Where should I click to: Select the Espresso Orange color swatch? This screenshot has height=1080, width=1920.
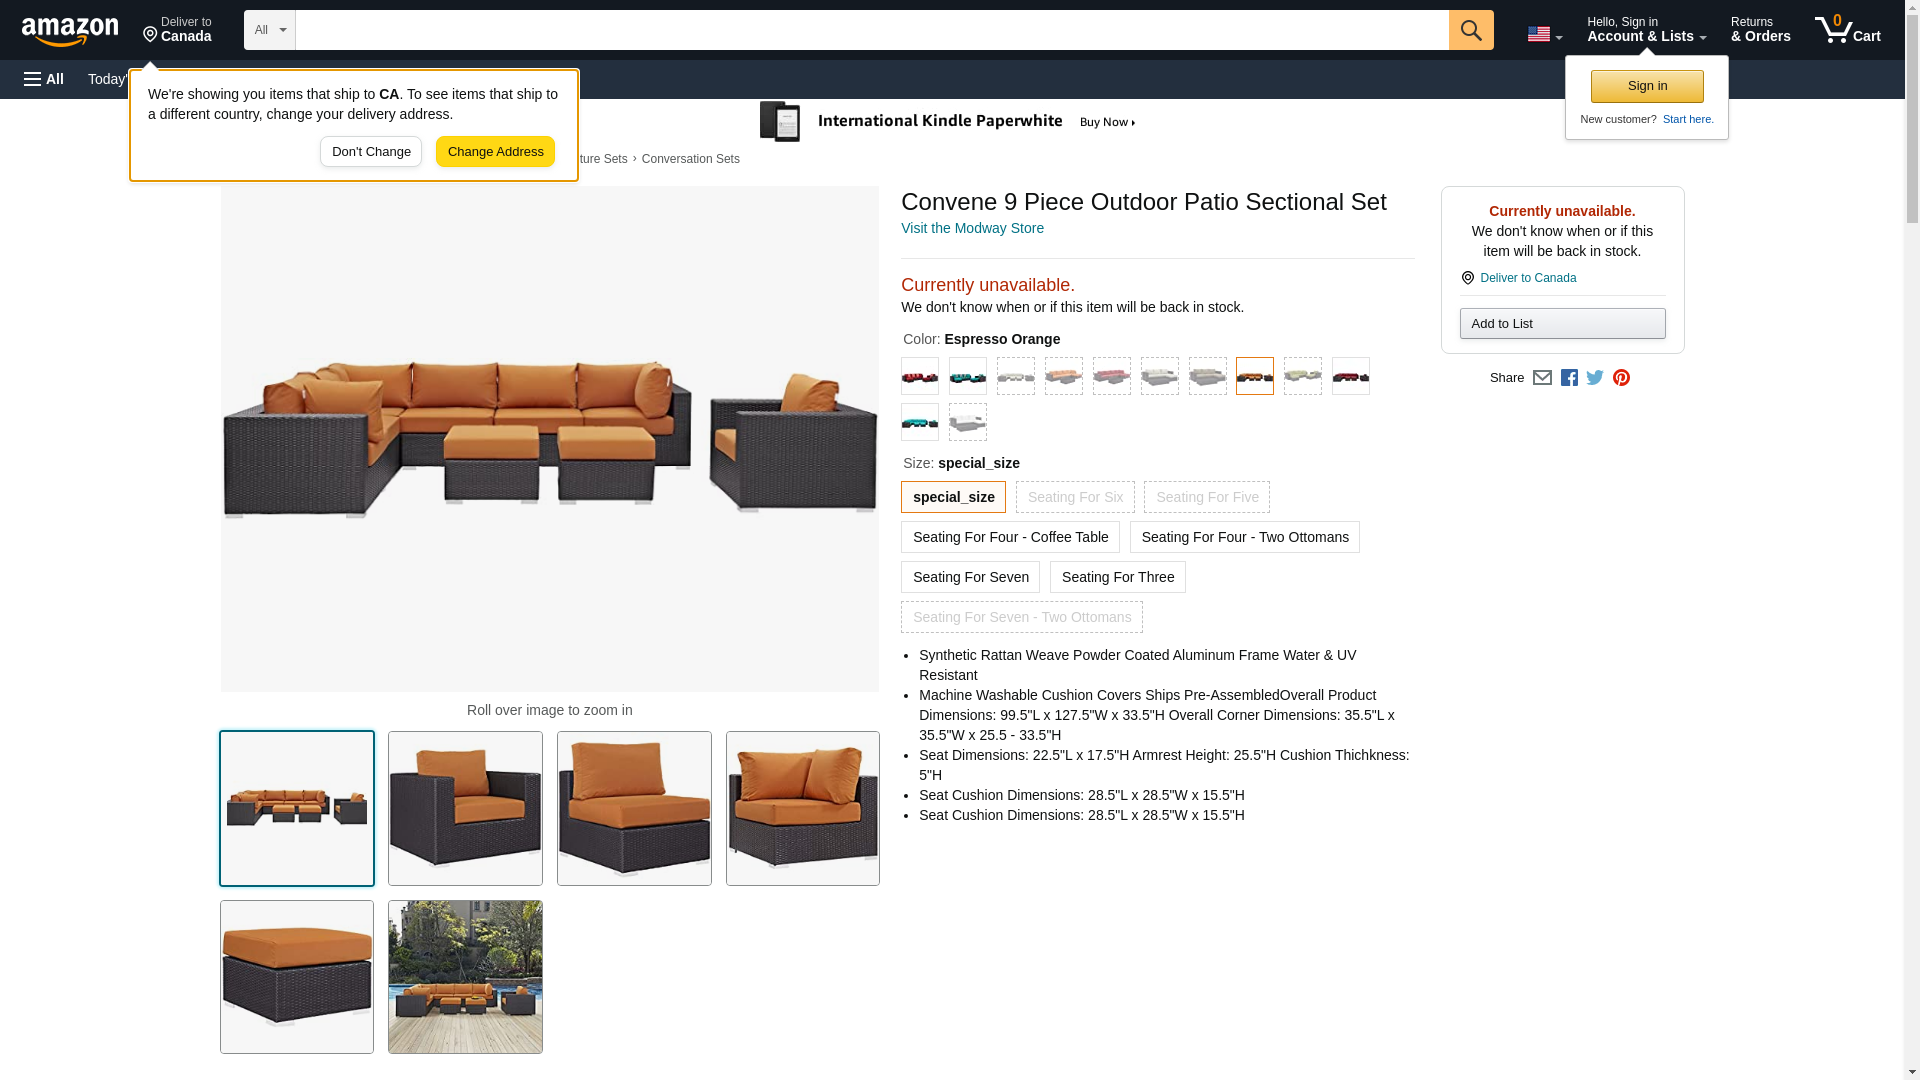[x=1254, y=376]
